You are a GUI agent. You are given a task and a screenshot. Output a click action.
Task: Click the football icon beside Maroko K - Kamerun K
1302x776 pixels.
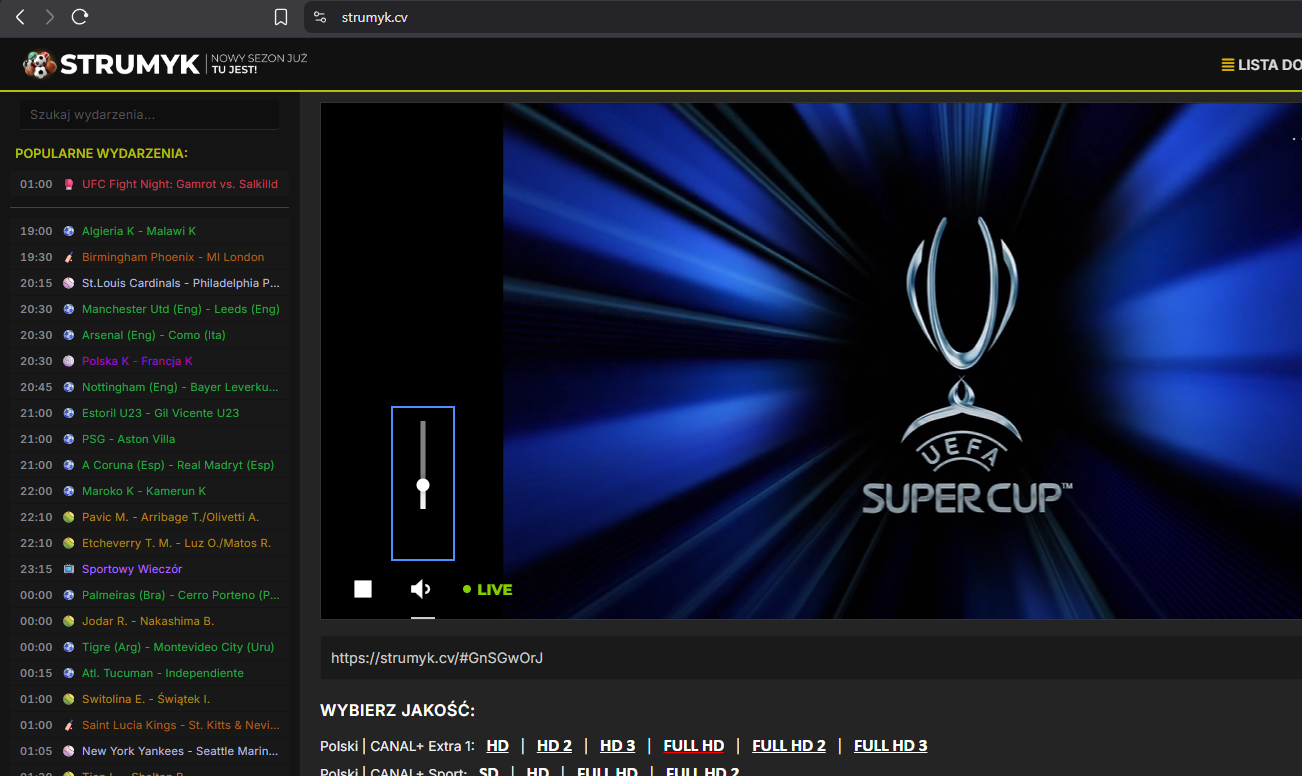69,491
